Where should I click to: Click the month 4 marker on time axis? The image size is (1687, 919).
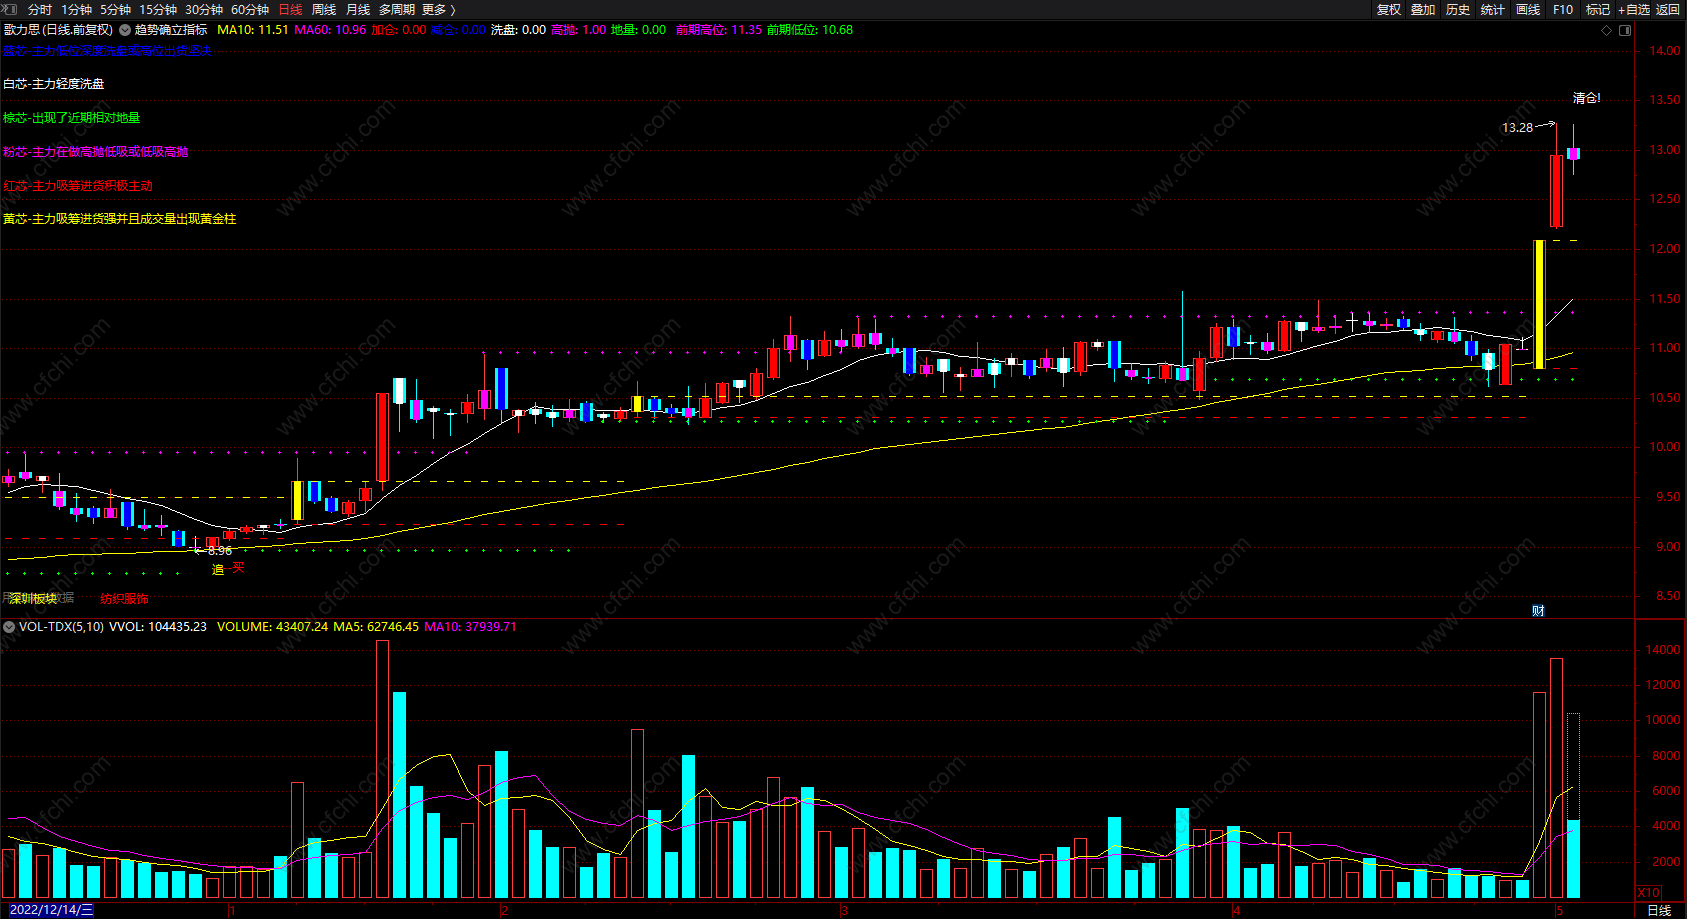[x=1236, y=910]
